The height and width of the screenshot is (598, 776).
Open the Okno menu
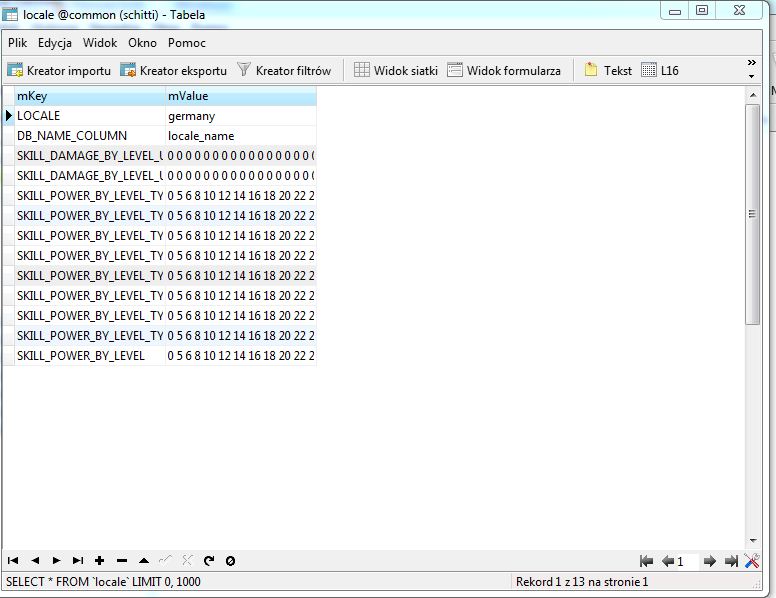tap(142, 43)
